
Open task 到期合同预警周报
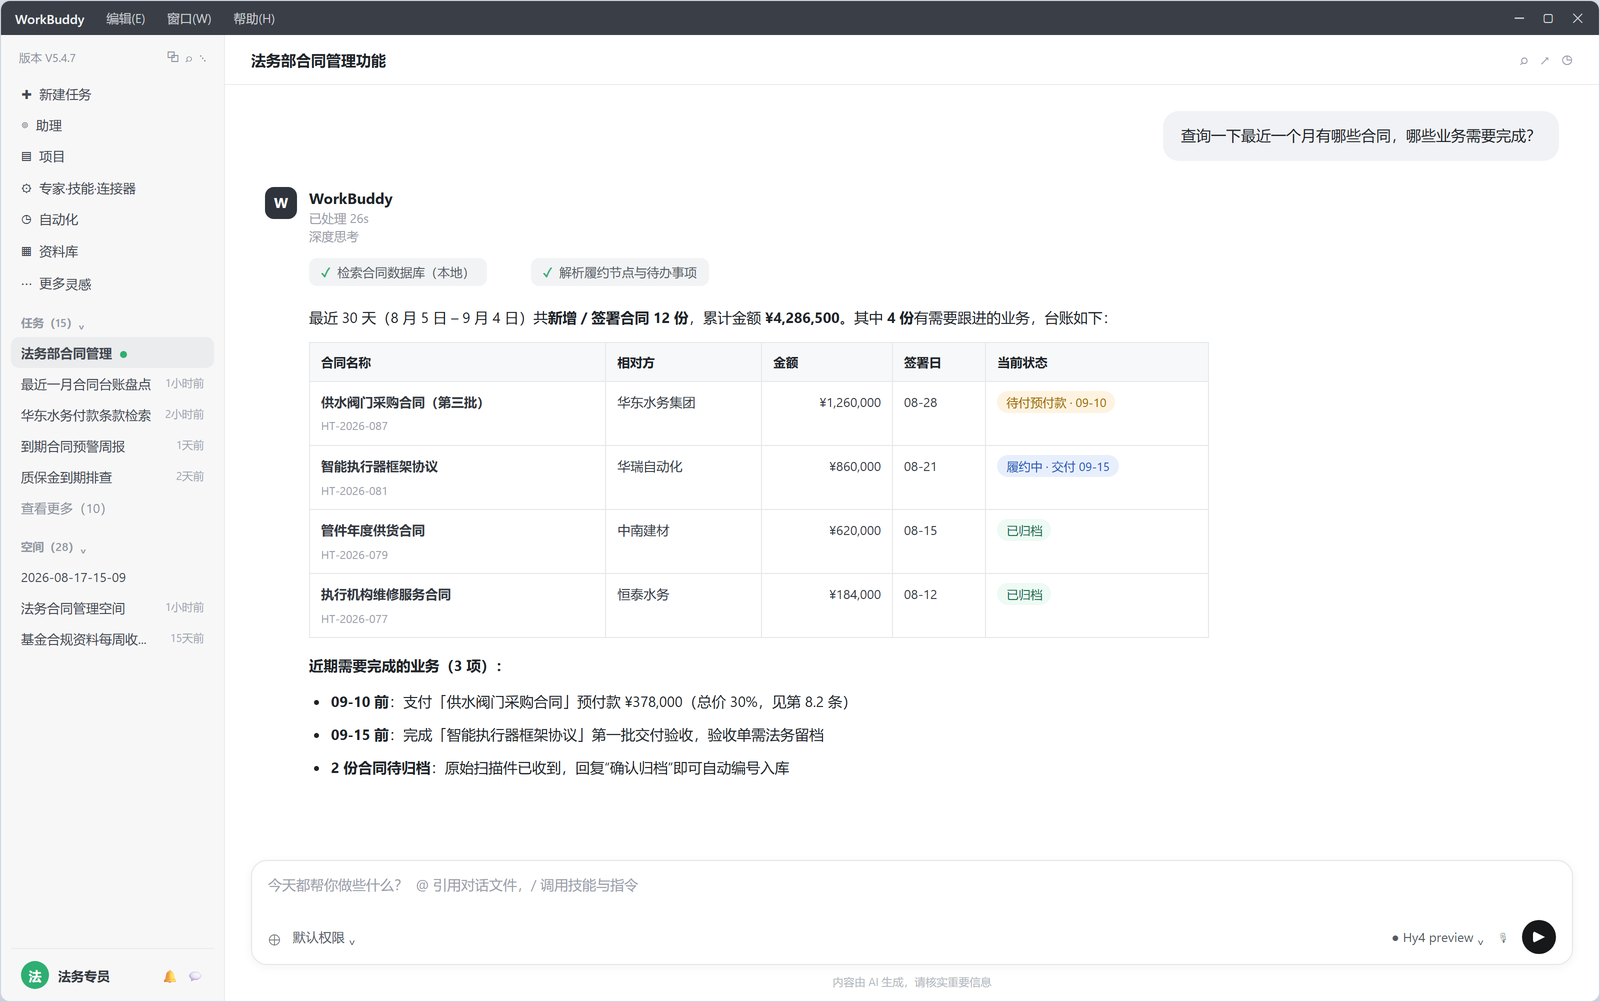[x=112, y=446]
